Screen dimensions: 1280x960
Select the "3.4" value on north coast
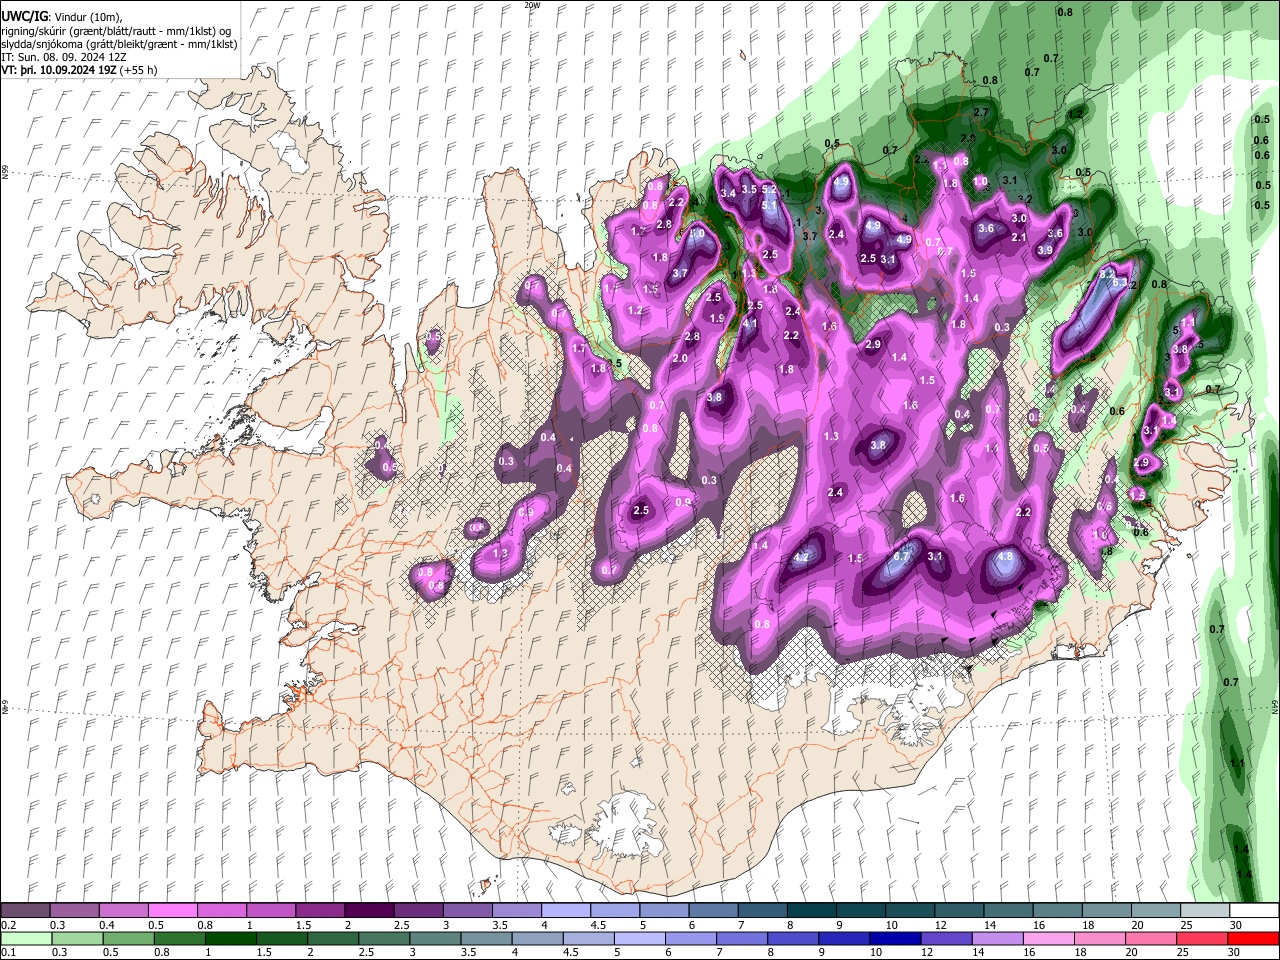(728, 193)
